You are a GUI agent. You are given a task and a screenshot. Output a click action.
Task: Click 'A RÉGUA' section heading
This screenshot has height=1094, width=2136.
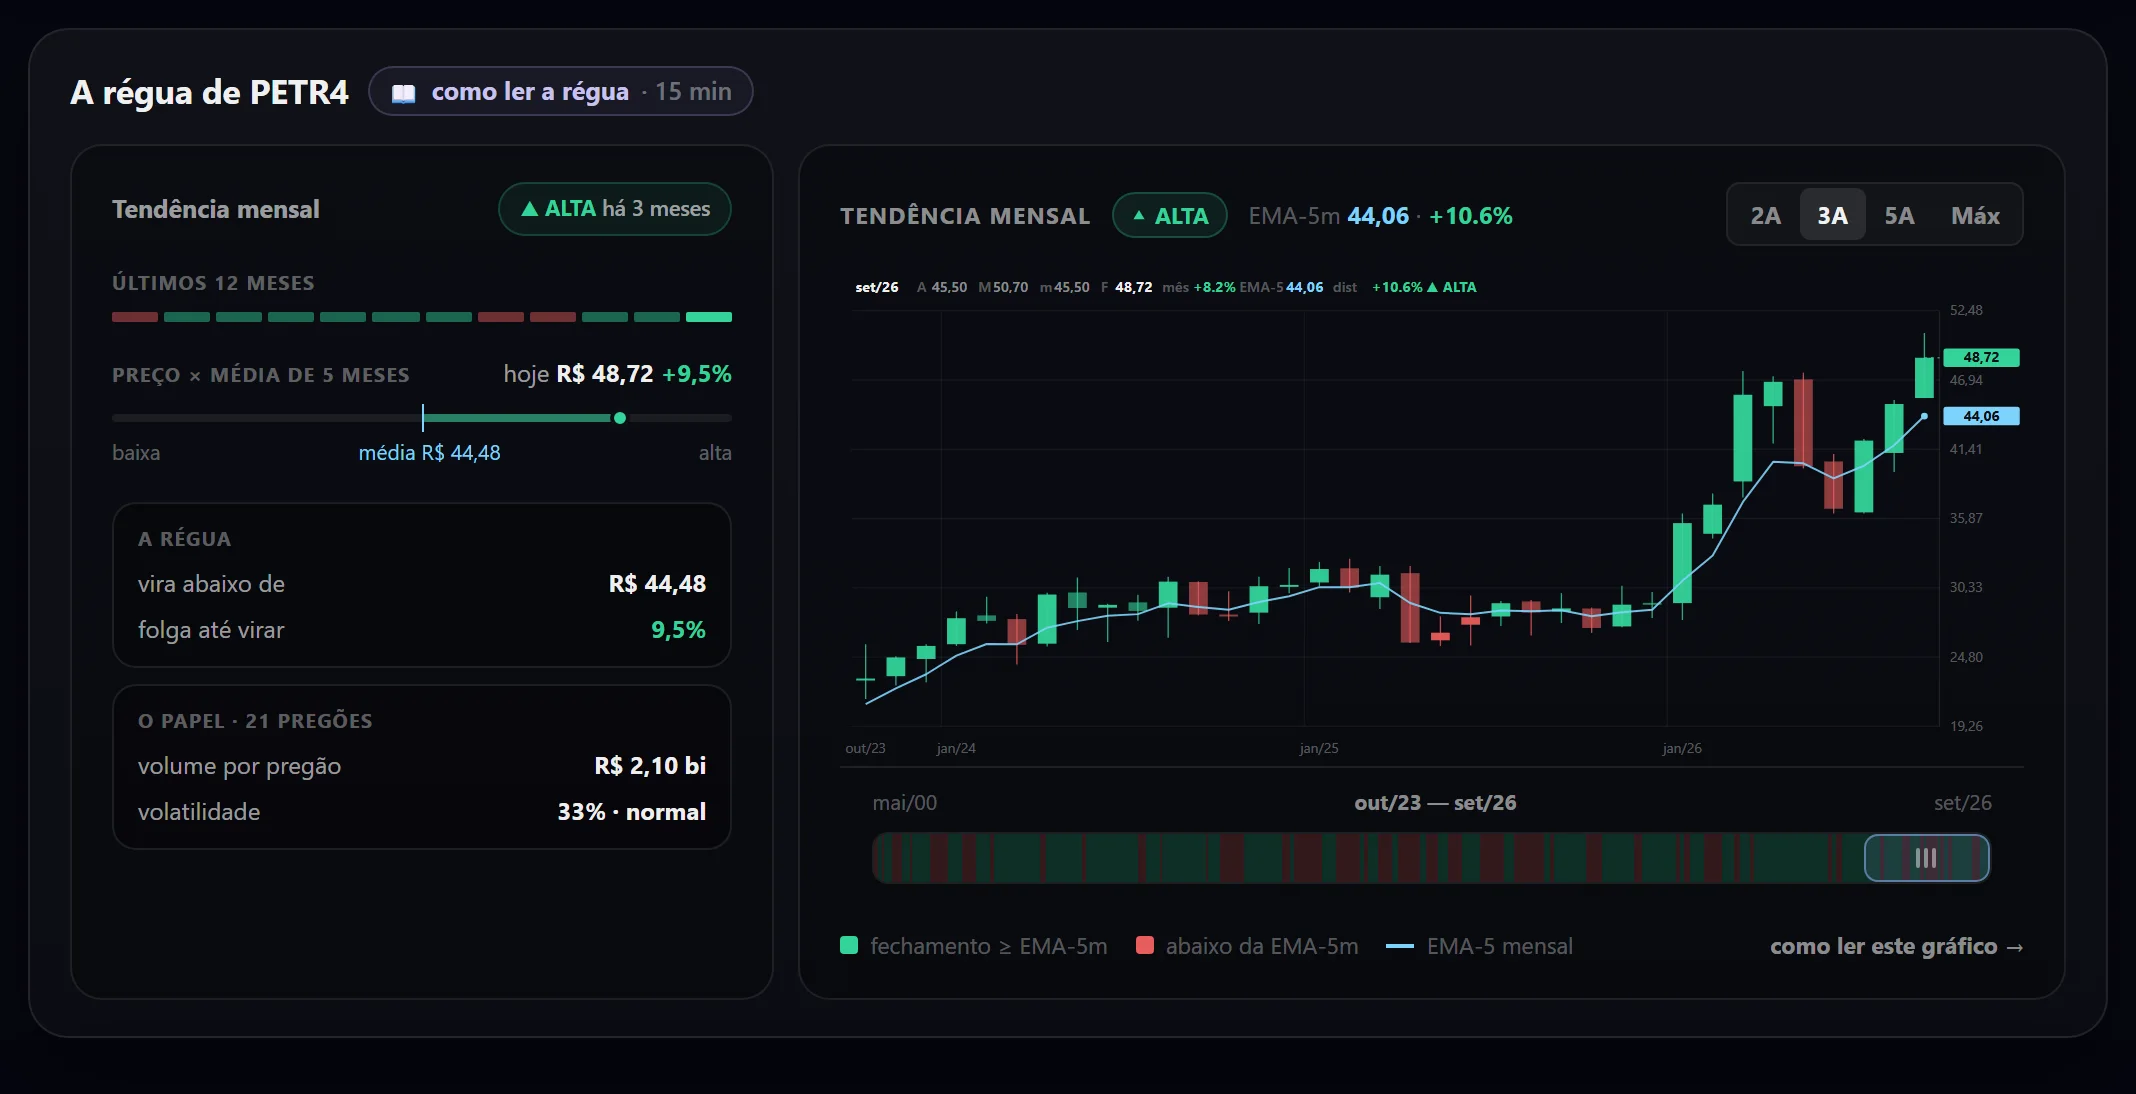[184, 539]
